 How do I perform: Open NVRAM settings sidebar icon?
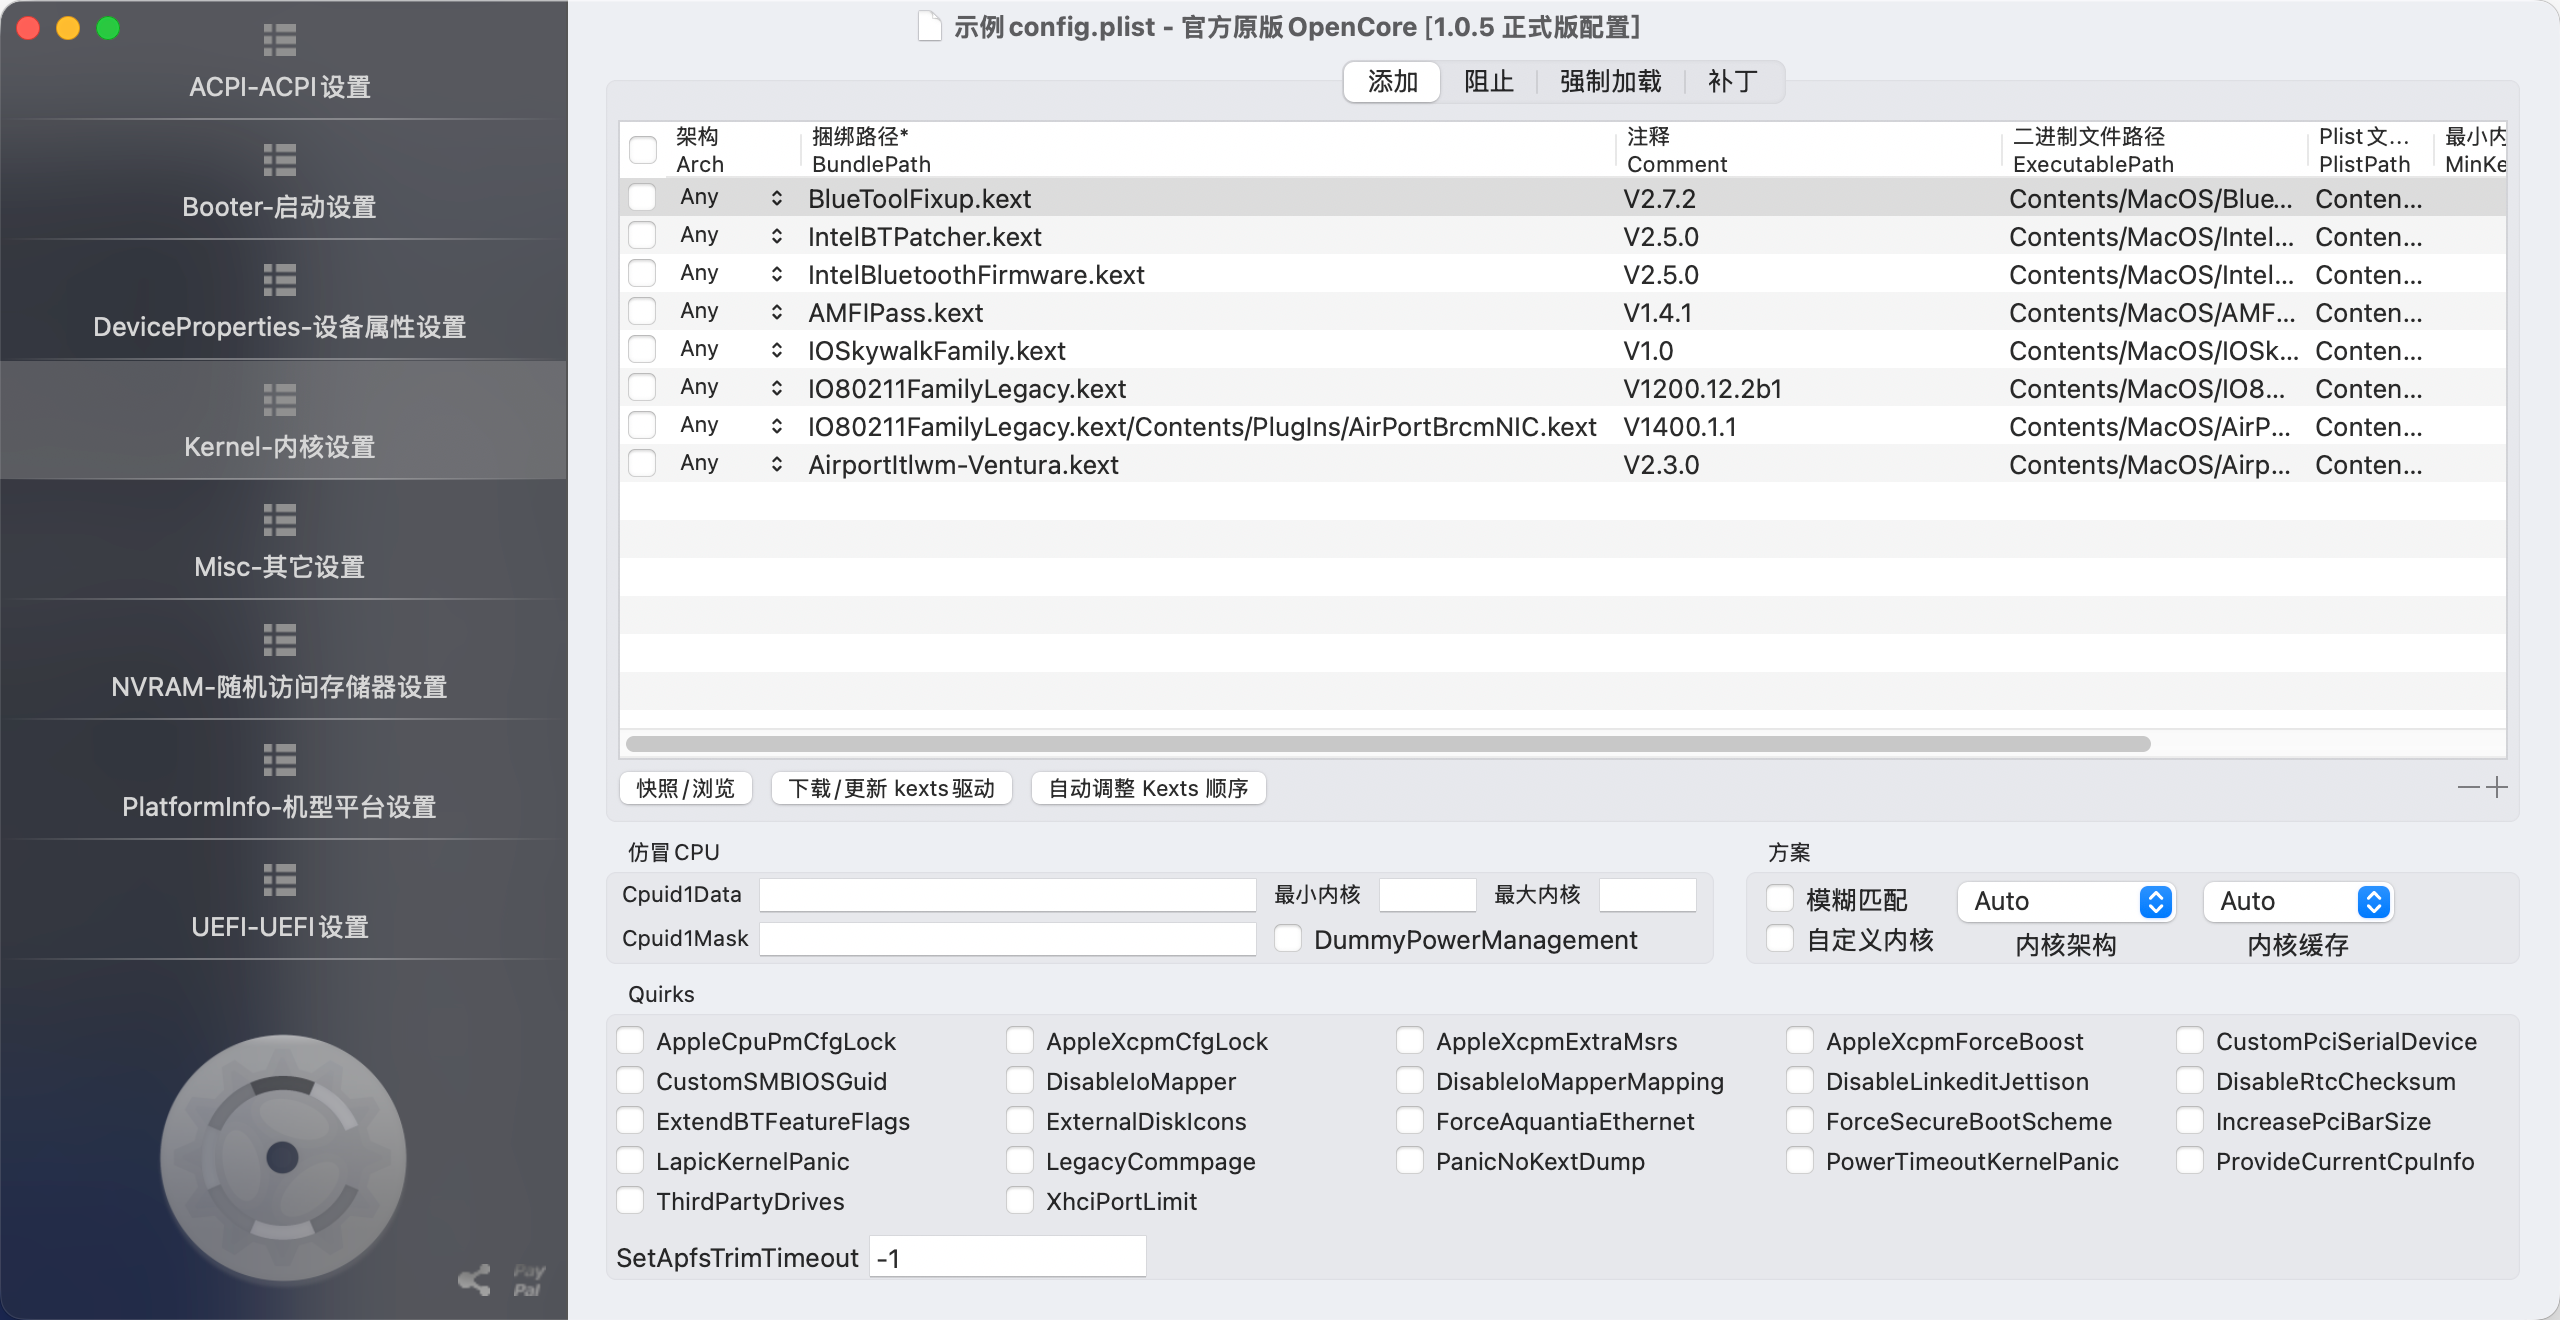click(280, 640)
